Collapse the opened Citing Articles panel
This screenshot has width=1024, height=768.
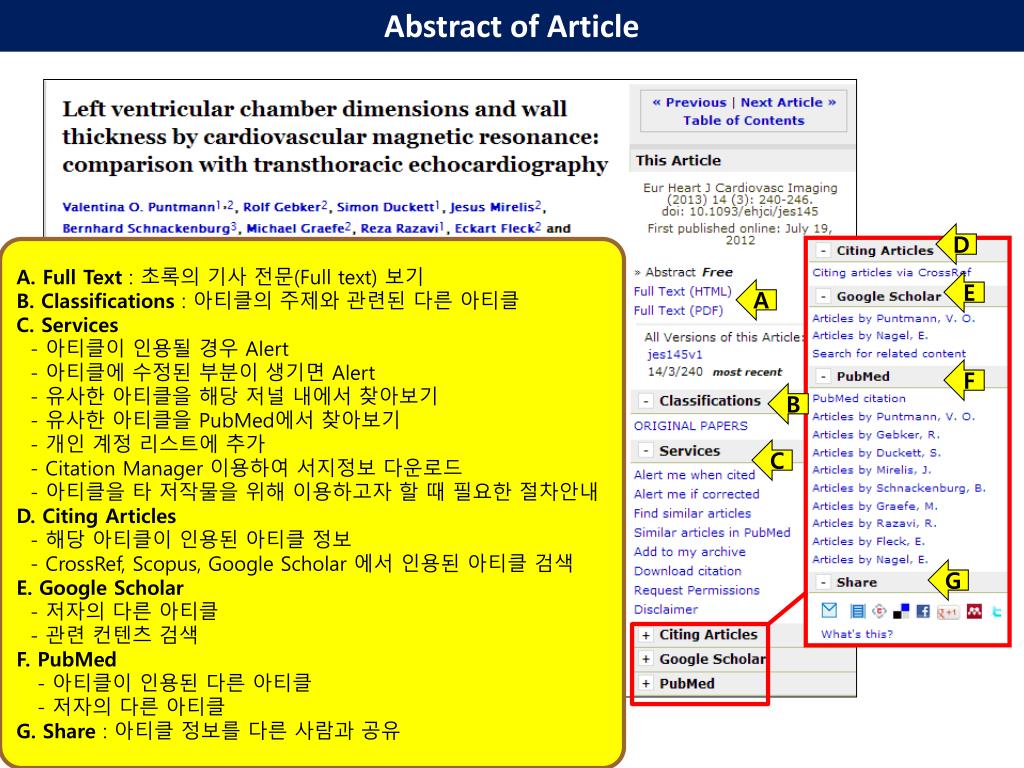tap(824, 251)
